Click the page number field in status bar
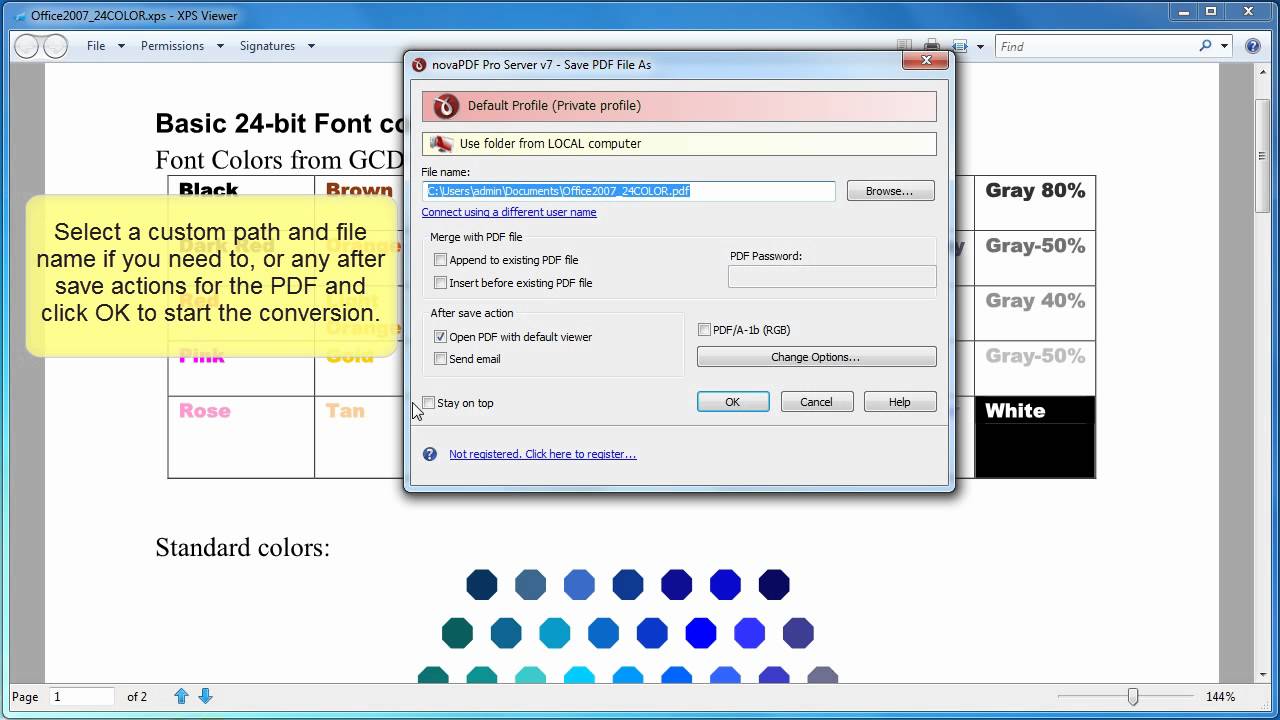 tap(81, 696)
